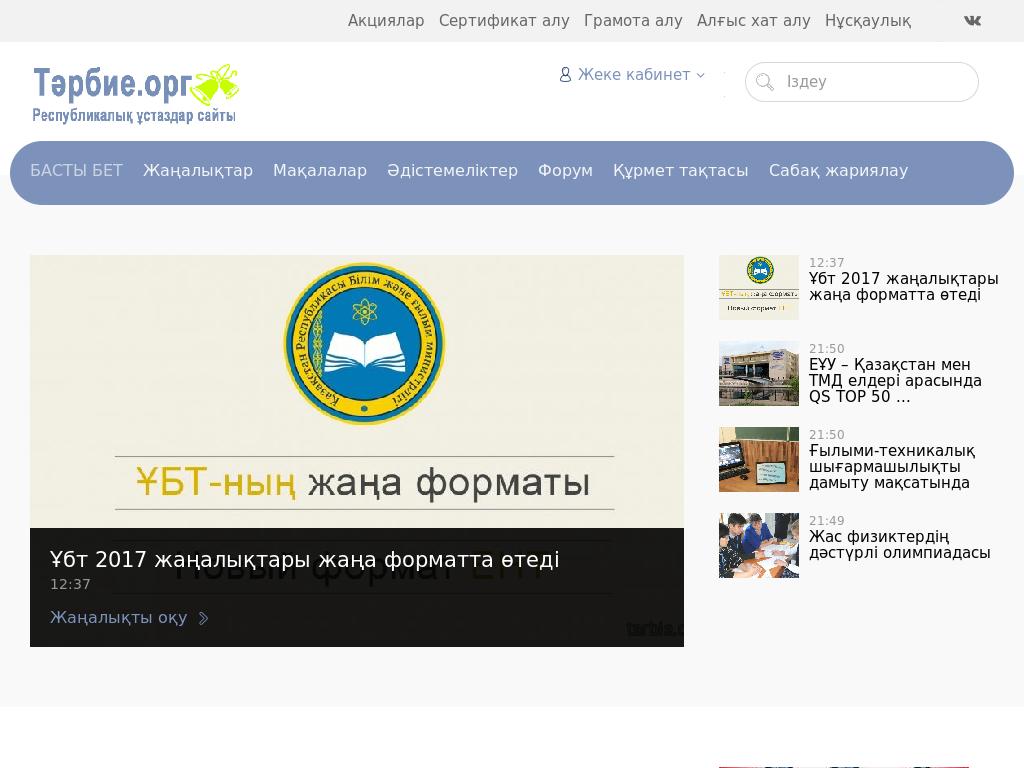
Task: Click the user profile icon beside Жеке кабинет
Action: click(x=565, y=74)
